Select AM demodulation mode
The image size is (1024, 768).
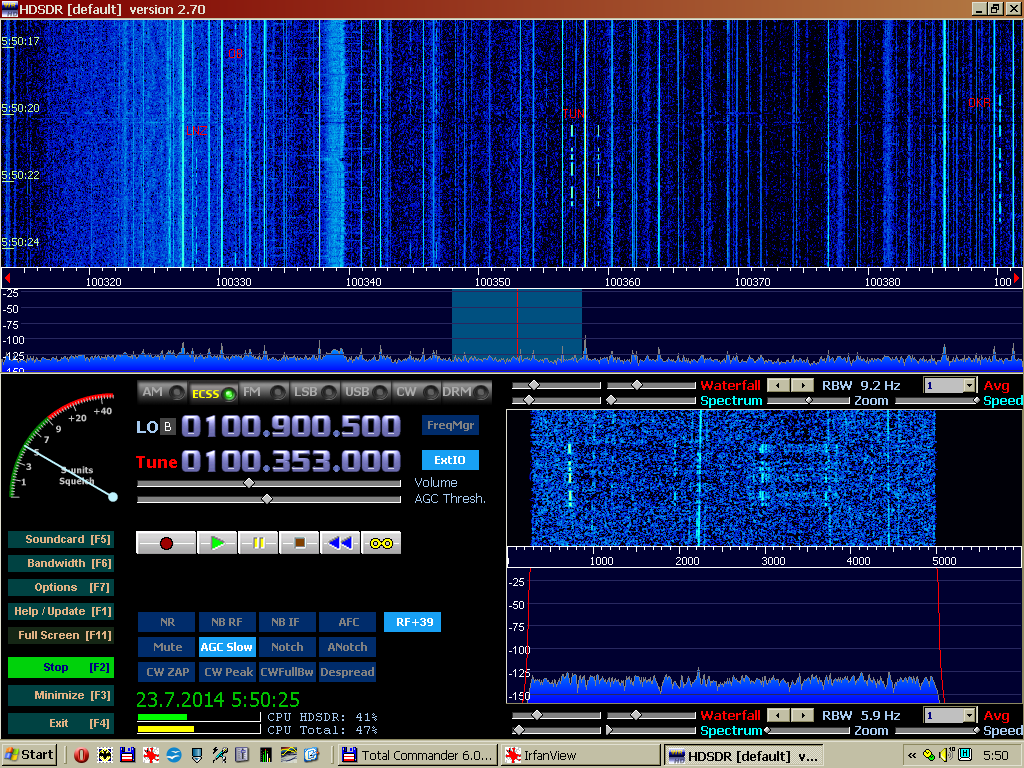(x=162, y=392)
